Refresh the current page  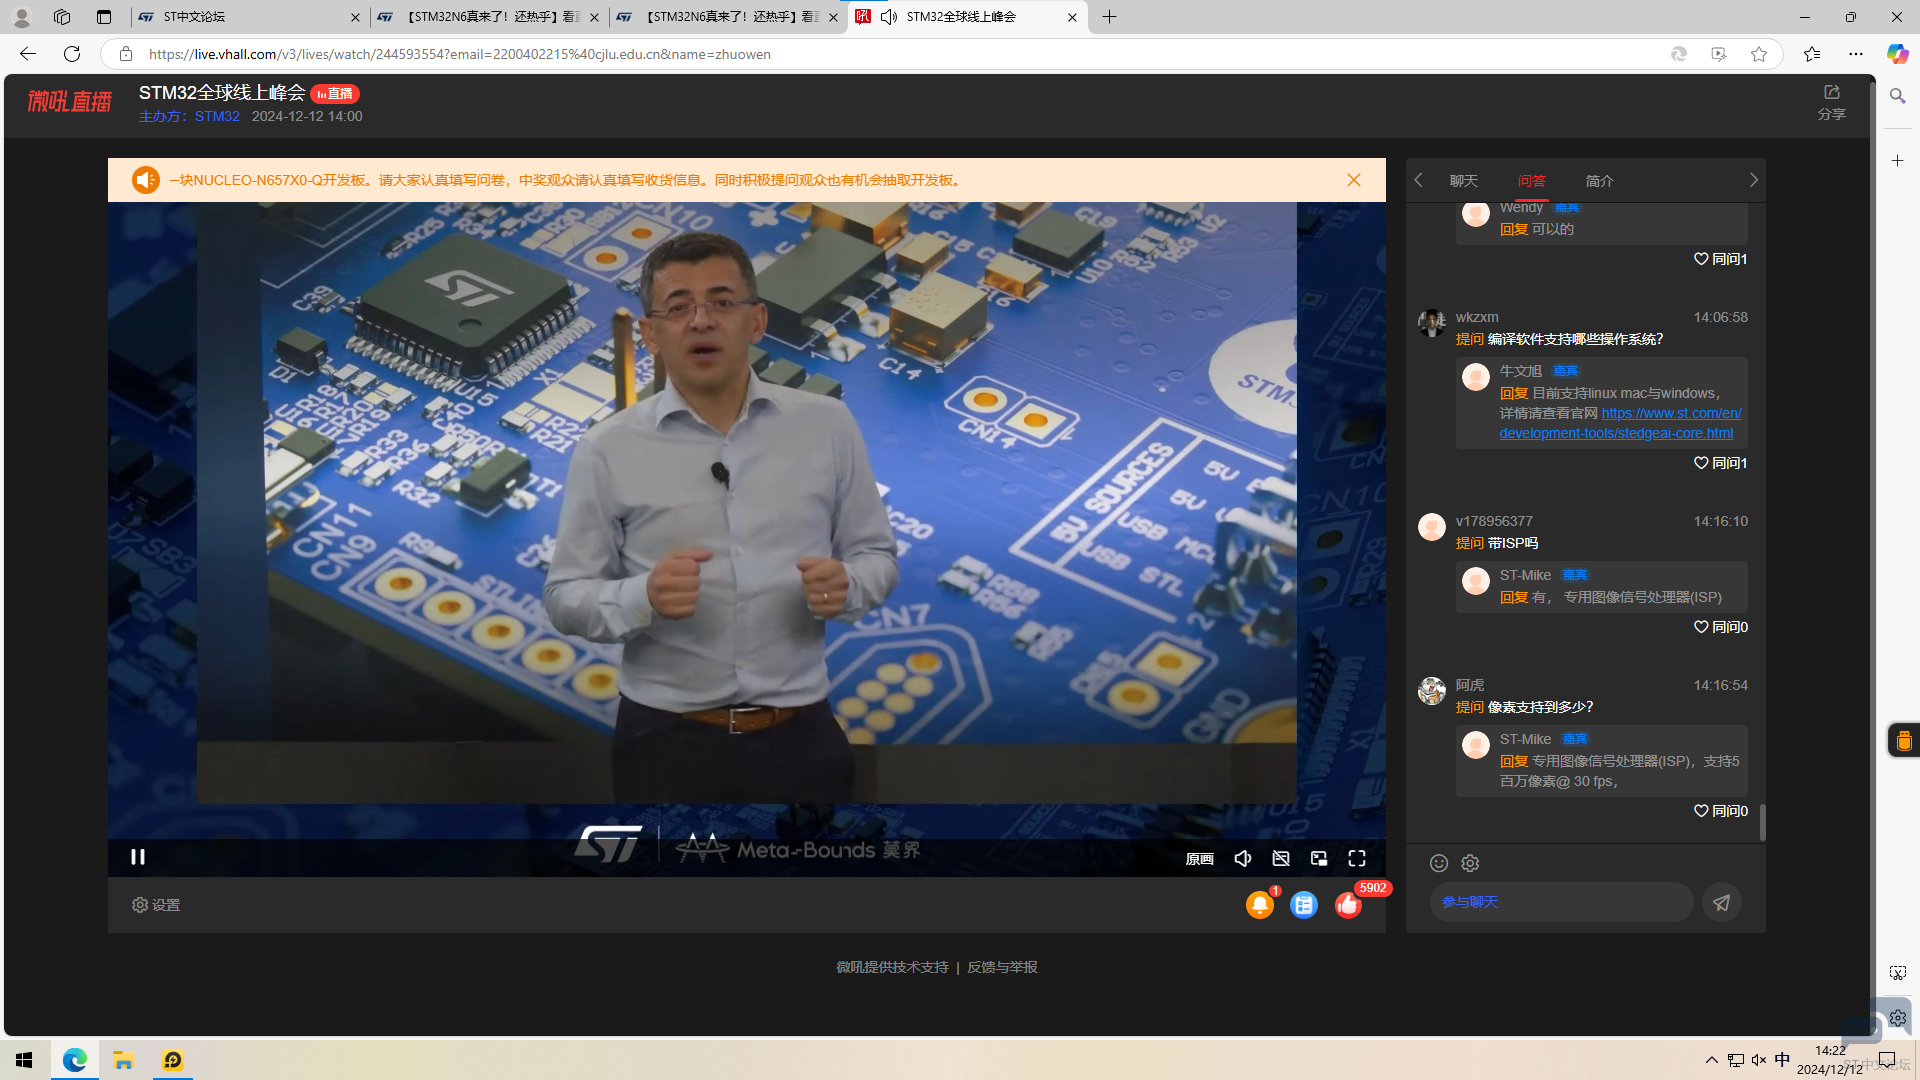pyautogui.click(x=72, y=54)
